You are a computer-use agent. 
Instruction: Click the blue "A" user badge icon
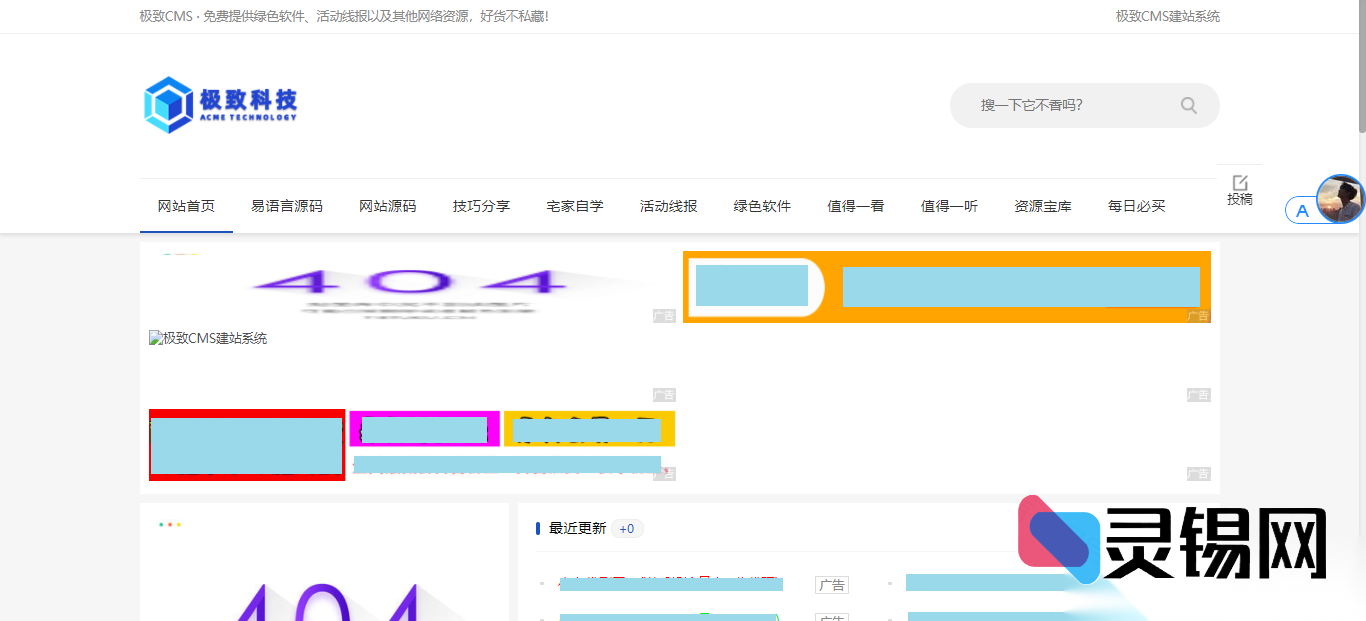click(x=1301, y=210)
